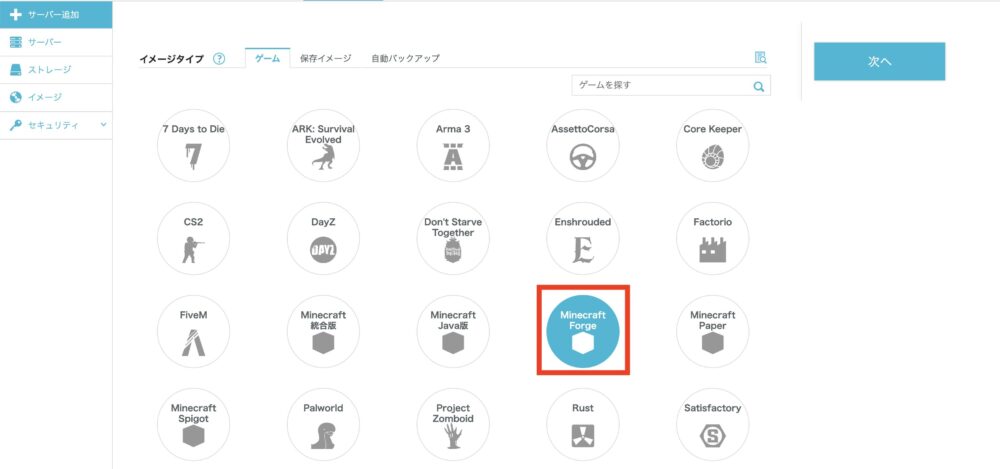Viewport: 1000px width, 469px height.
Task: Click サーバー追加 in the sidebar
Action: pos(56,14)
